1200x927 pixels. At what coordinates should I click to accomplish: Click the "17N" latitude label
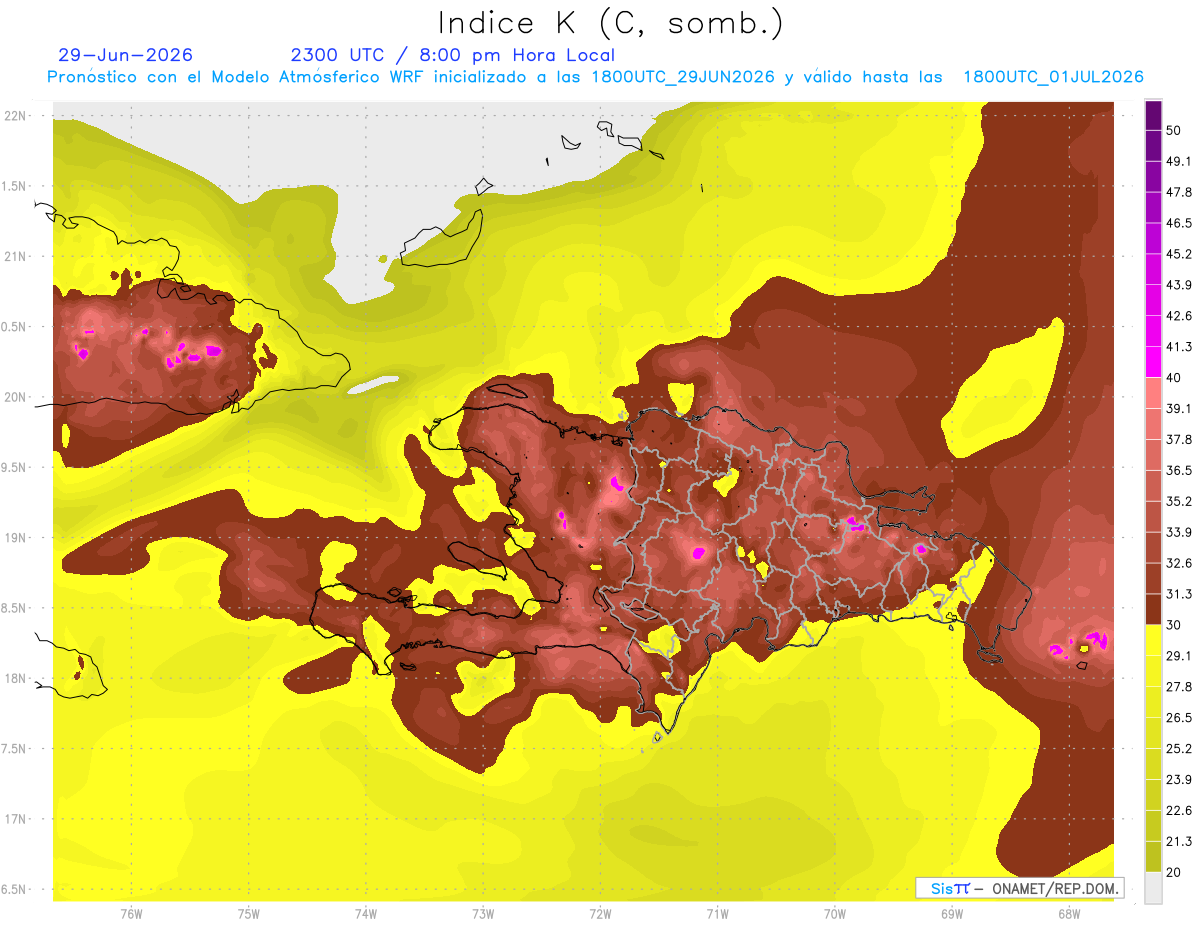17,819
